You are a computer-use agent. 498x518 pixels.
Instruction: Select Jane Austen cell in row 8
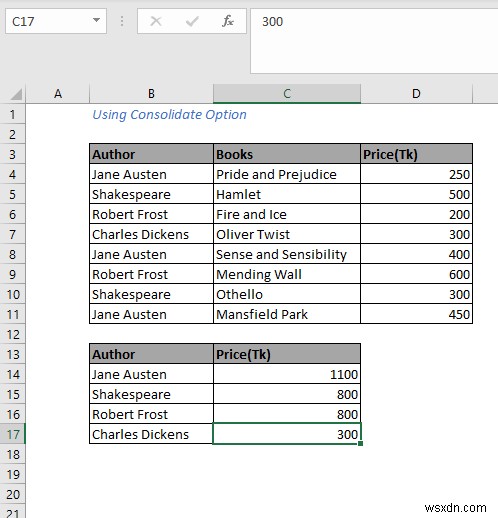(151, 254)
